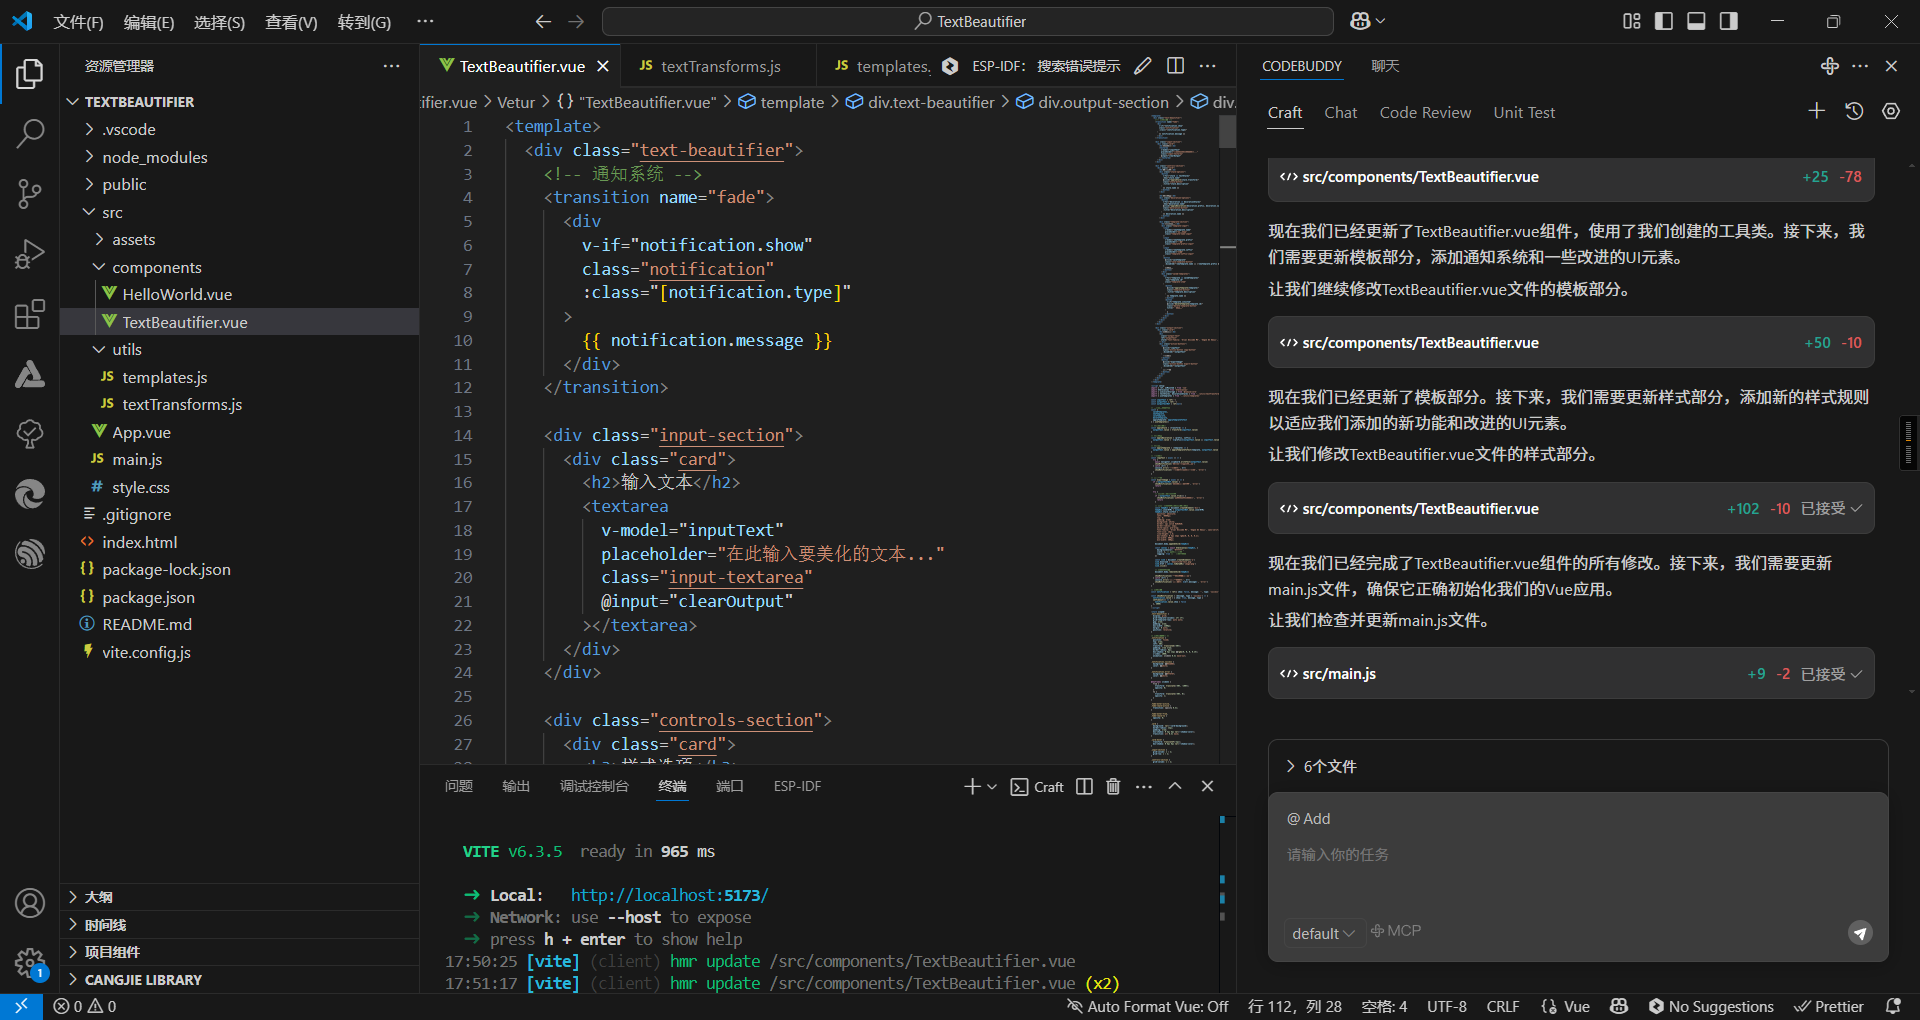
Task: Navigate forward with the right arrow
Action: 576,21
